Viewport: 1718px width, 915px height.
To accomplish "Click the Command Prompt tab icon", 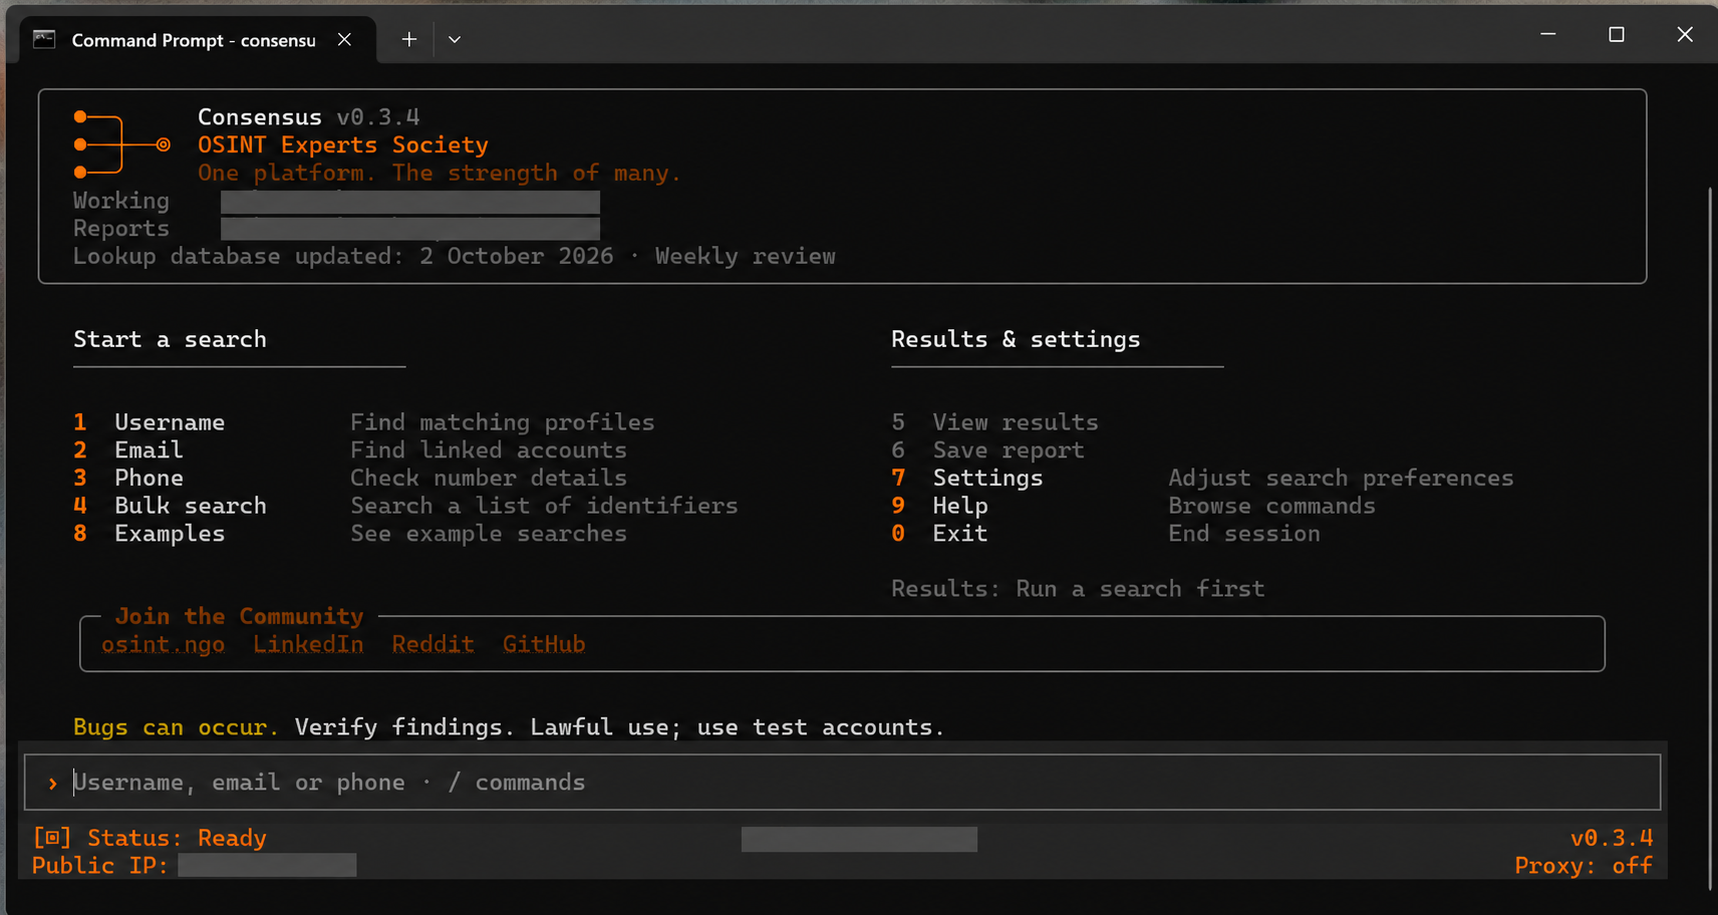I will tap(44, 39).
